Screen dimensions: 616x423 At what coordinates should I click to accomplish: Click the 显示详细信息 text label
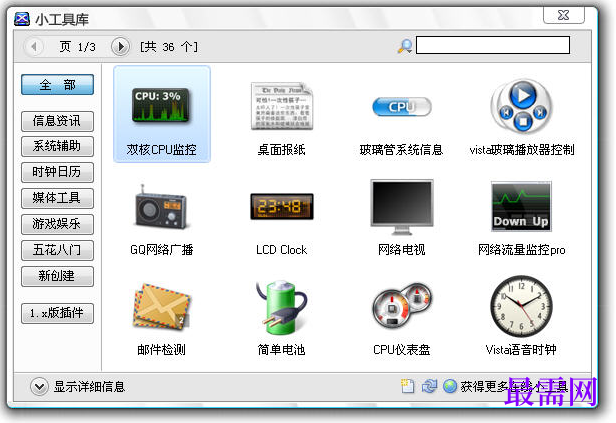pos(89,386)
